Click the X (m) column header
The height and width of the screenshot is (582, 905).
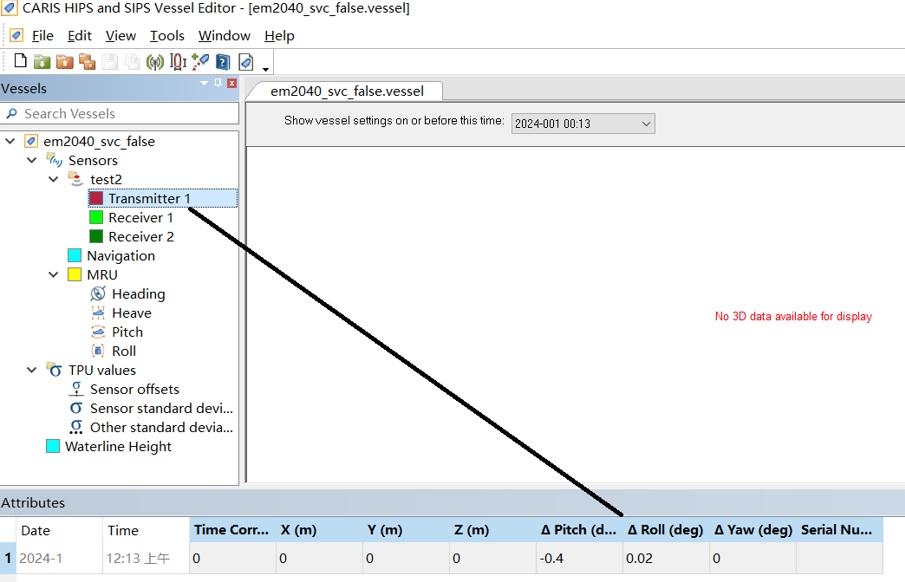click(x=319, y=530)
